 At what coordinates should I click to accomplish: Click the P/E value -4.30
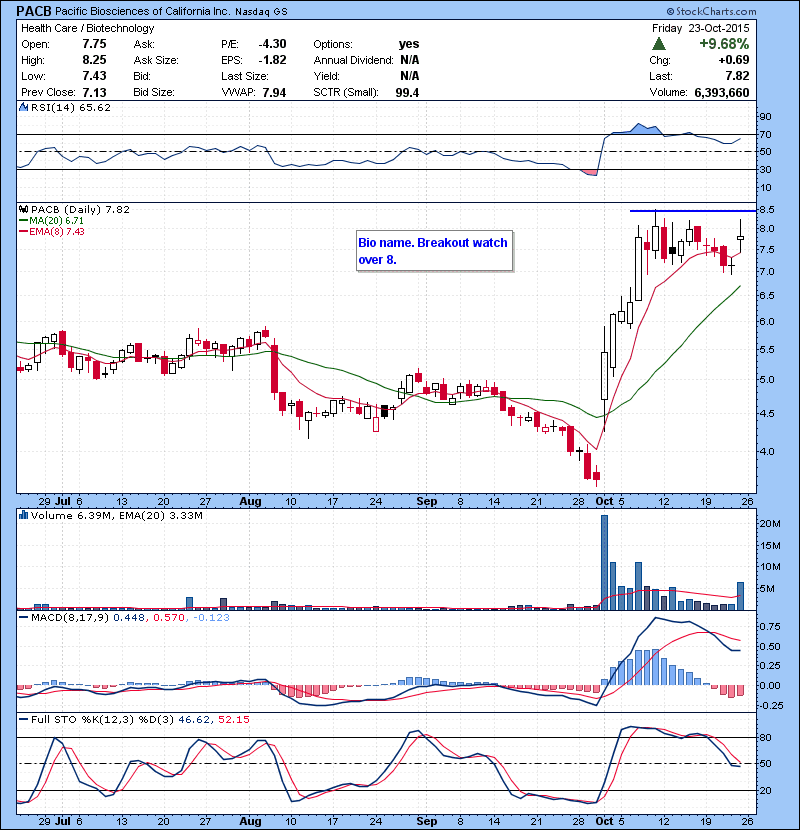[272, 44]
